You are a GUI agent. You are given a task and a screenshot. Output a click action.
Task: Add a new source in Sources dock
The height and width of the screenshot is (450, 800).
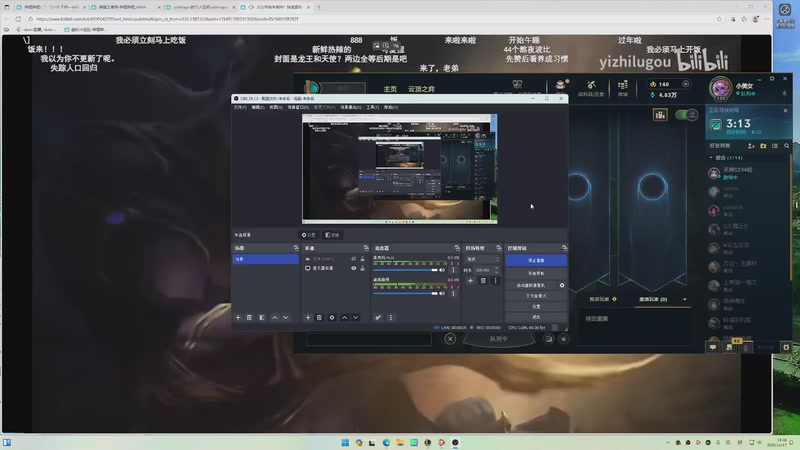coord(308,317)
